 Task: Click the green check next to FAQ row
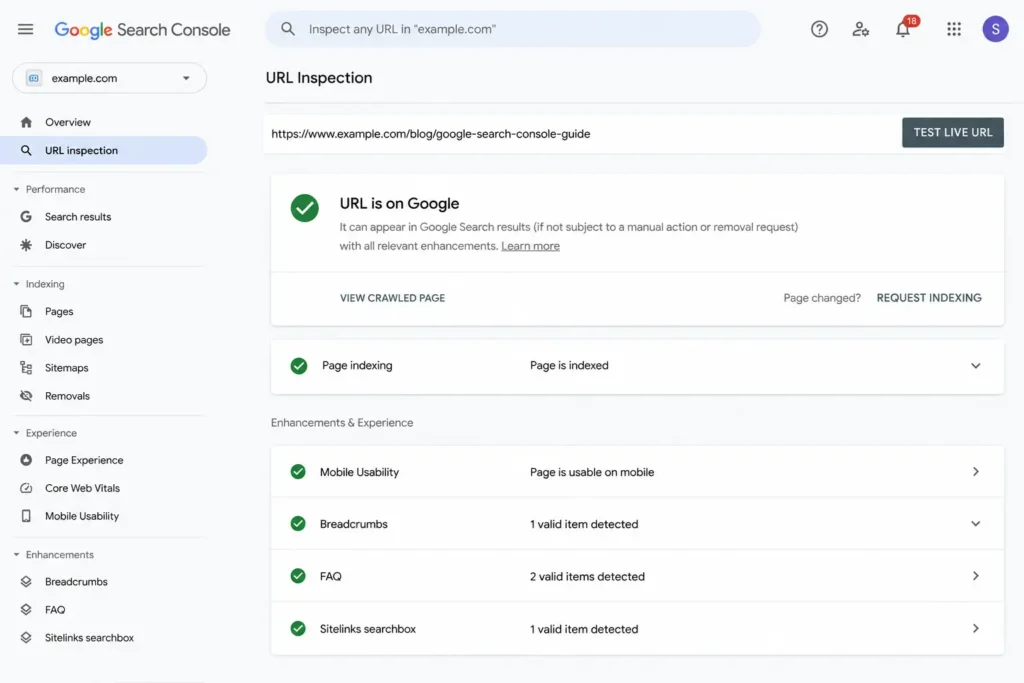[x=298, y=576]
